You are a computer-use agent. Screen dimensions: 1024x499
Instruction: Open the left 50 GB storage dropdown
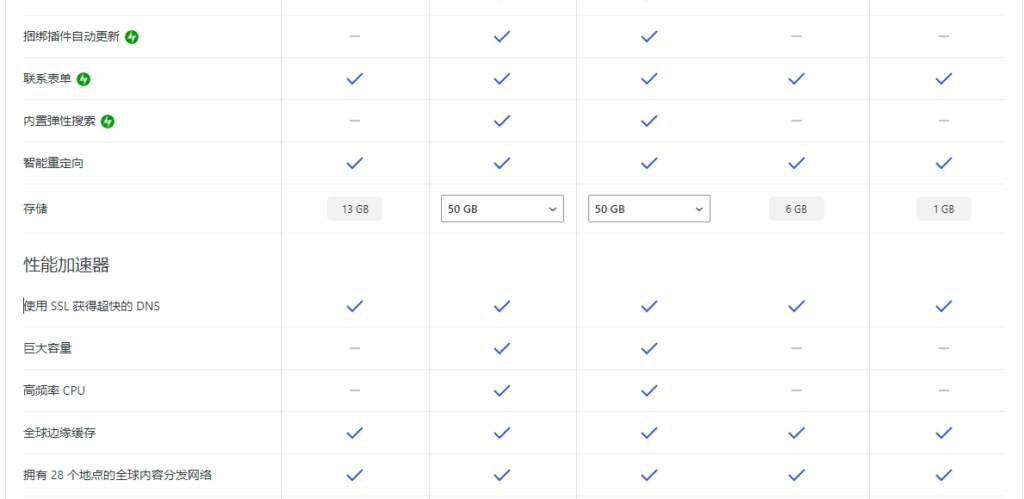tap(502, 209)
